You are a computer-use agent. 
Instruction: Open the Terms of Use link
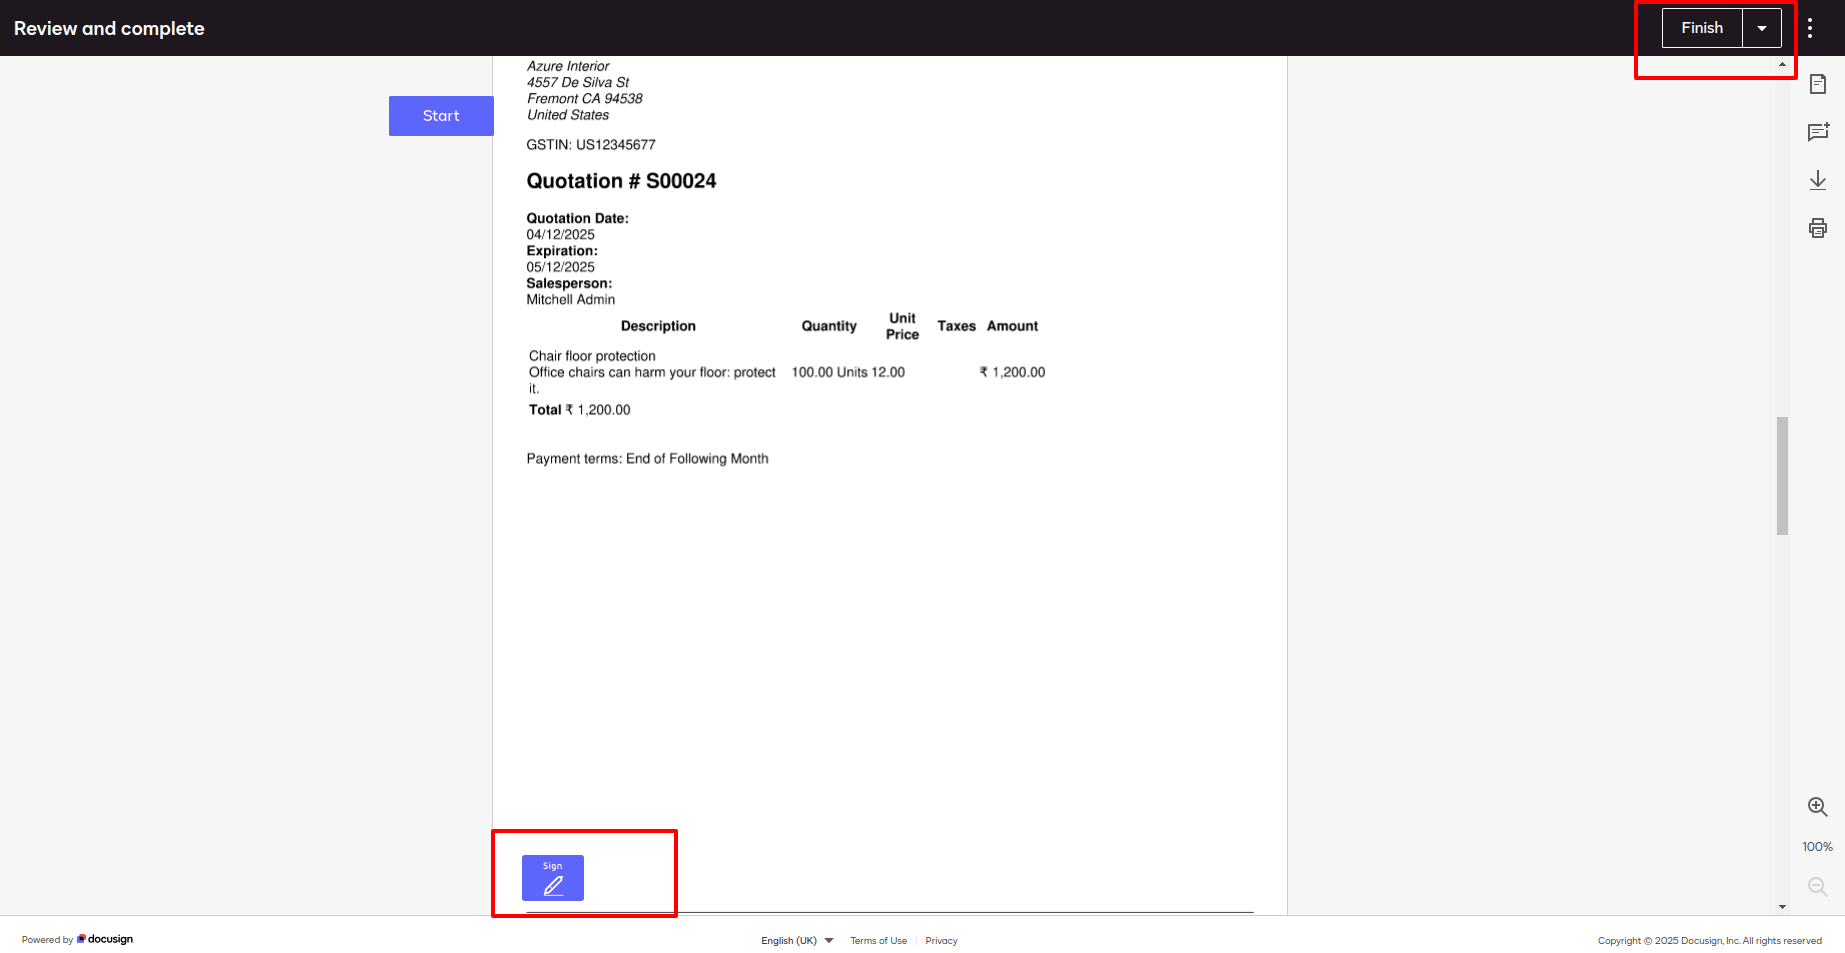(x=879, y=941)
